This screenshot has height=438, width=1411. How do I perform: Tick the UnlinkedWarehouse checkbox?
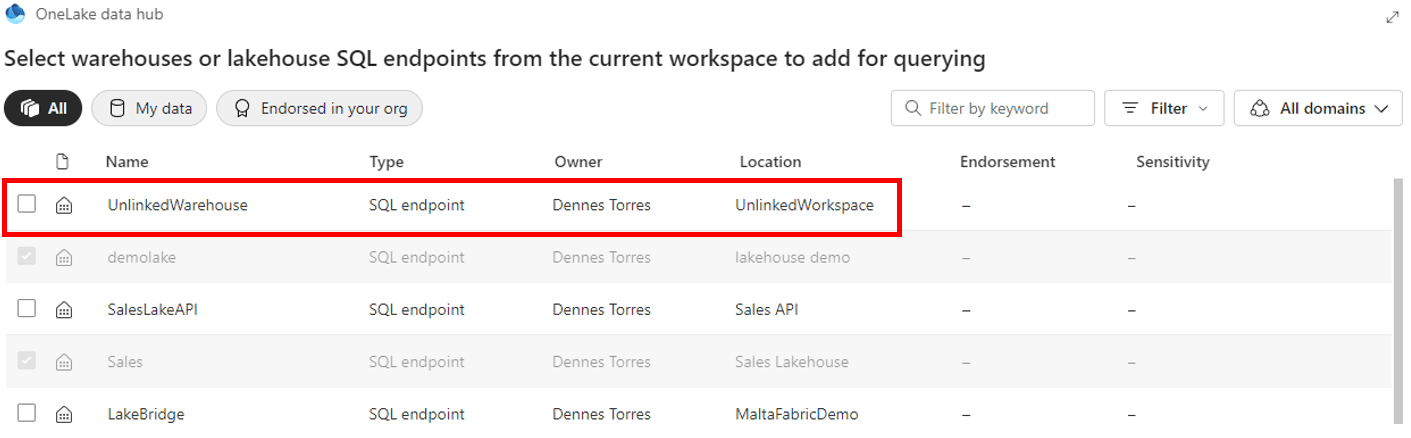coord(27,204)
